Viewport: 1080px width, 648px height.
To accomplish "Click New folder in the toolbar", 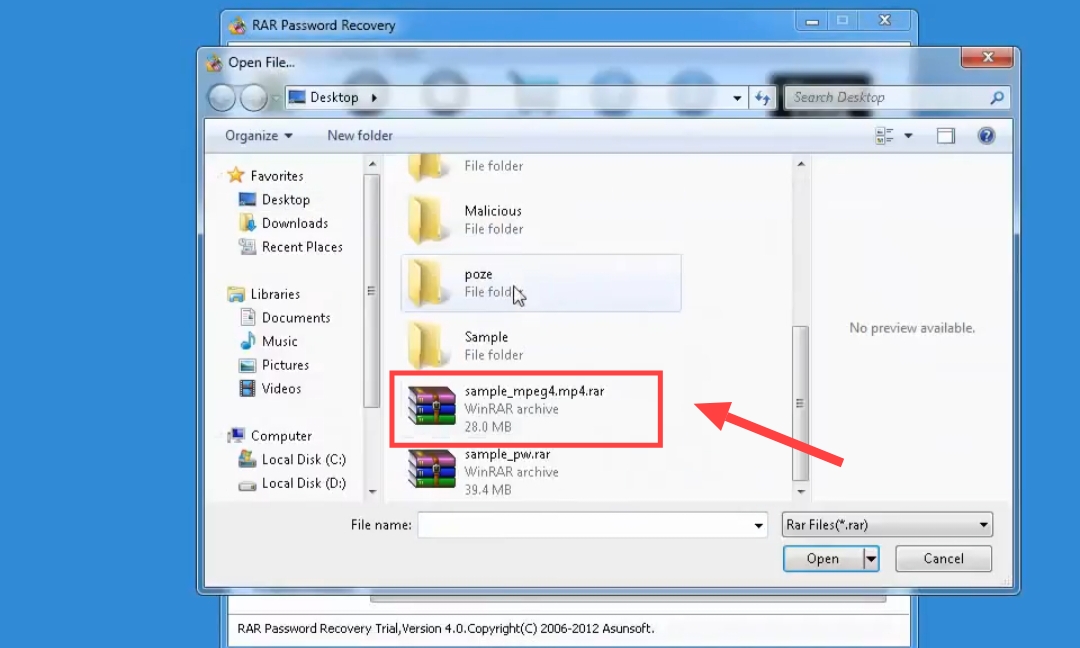I will (x=360, y=136).
